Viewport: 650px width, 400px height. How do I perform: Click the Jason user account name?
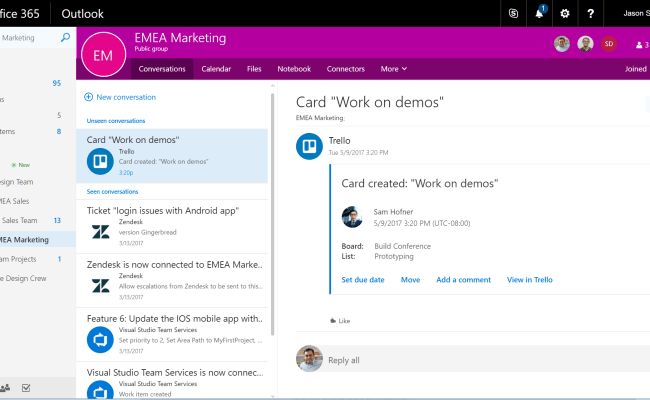(636, 13)
